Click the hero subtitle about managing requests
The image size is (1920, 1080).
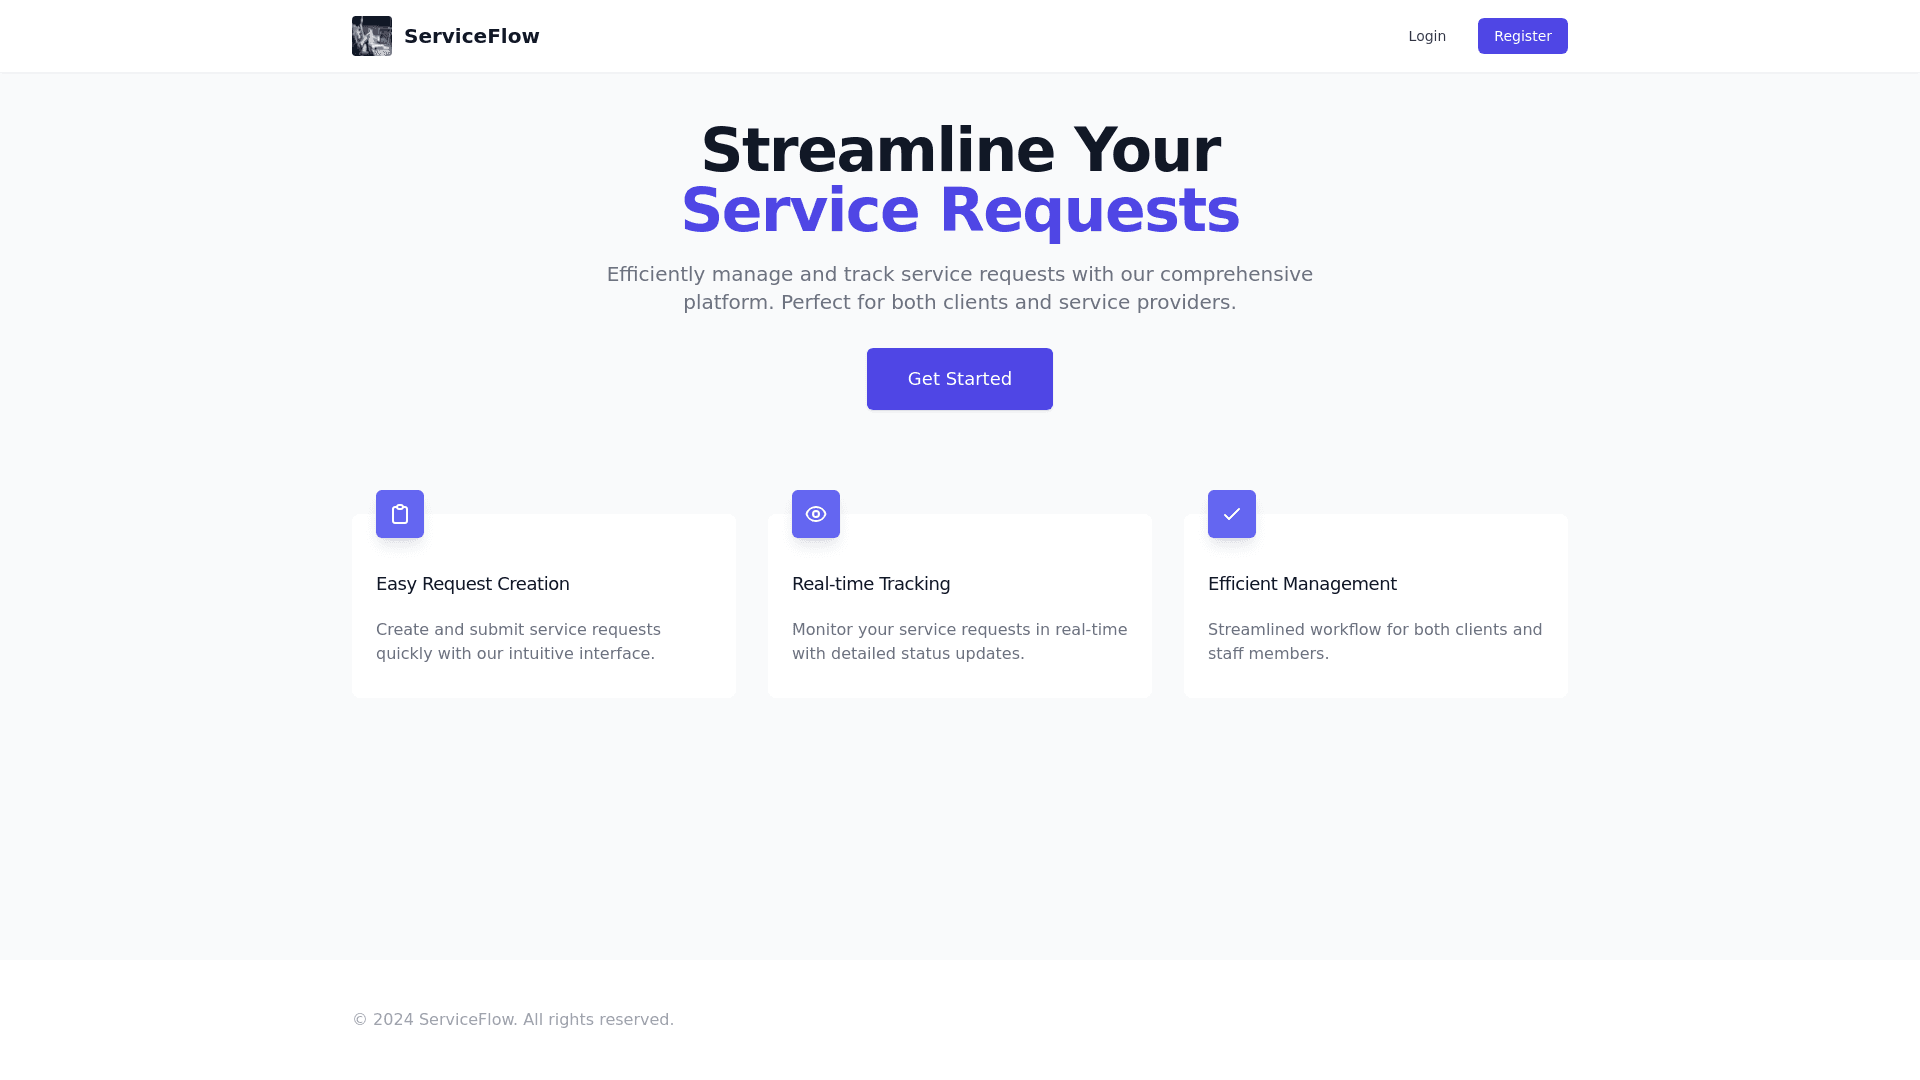(x=959, y=288)
